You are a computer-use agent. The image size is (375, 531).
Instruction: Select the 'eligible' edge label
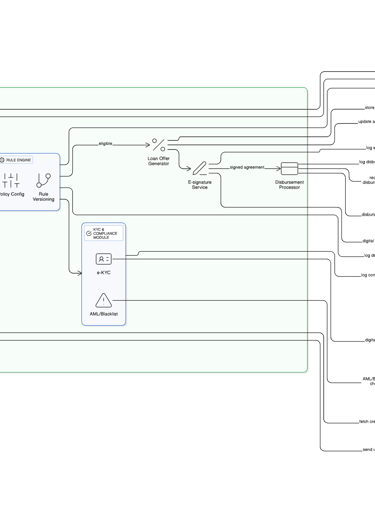pos(105,144)
